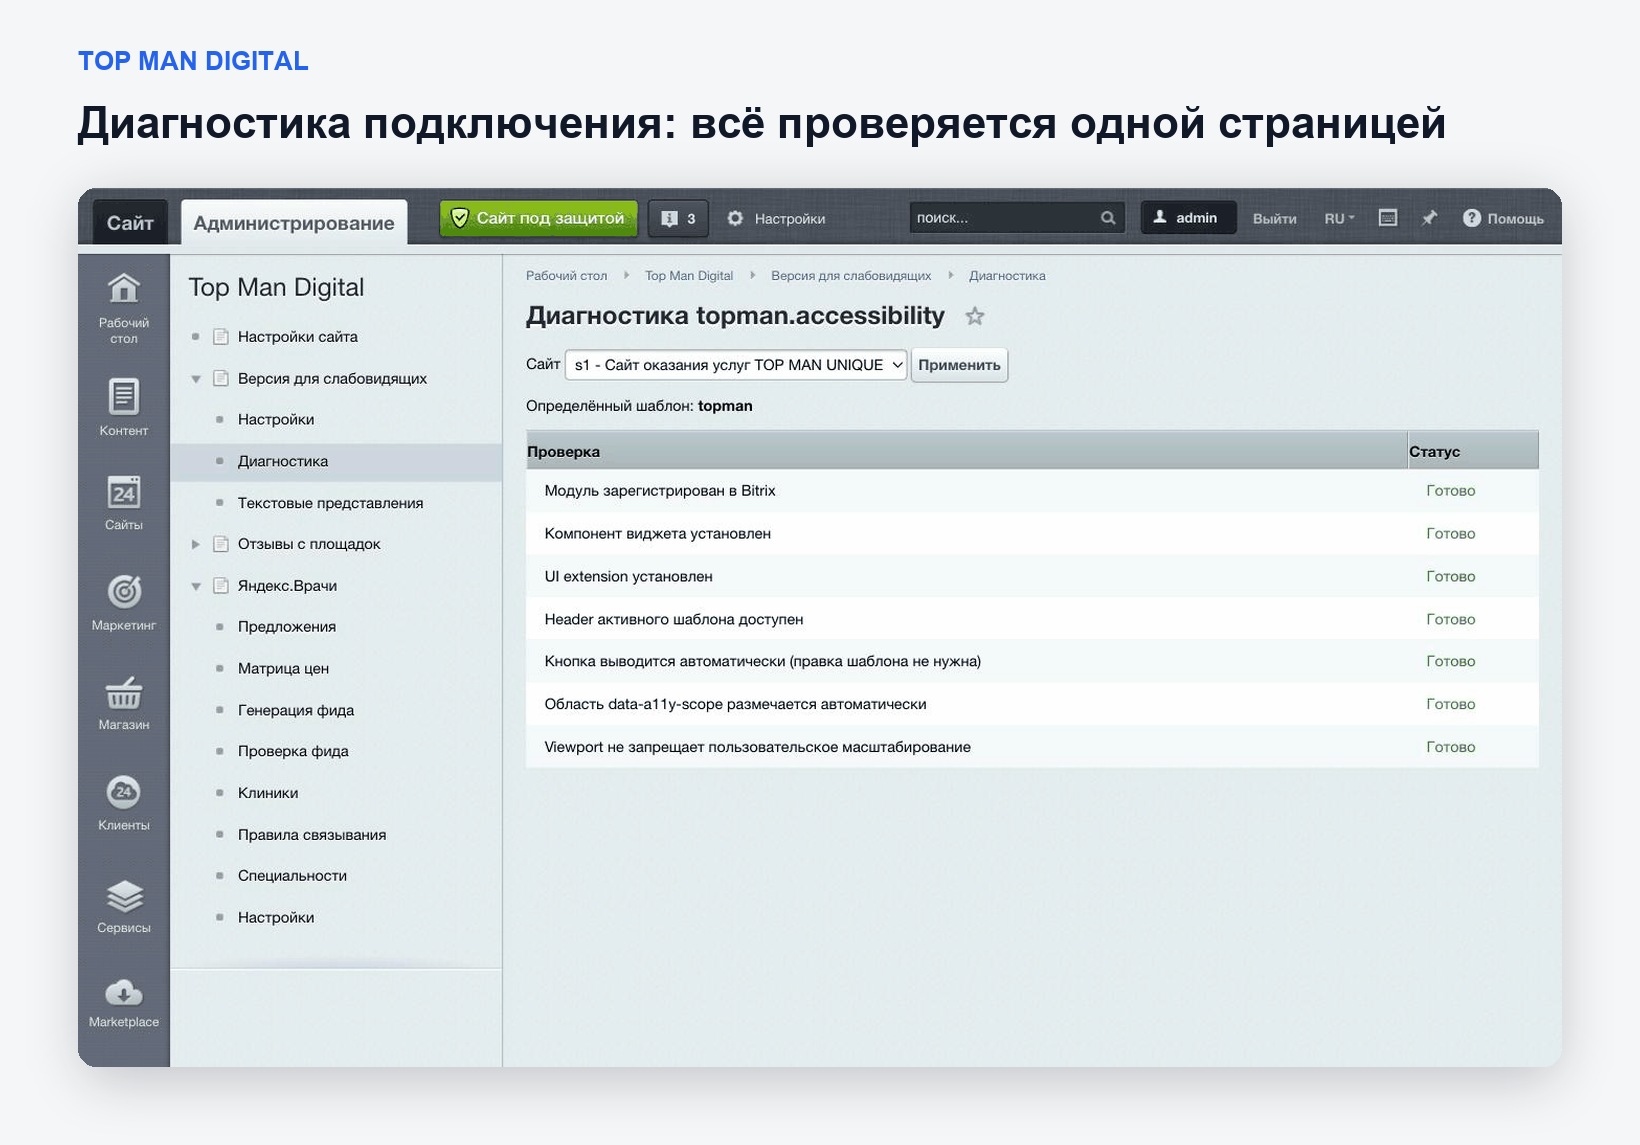Collapse the Яндекс.Врачи tree node

click(x=196, y=586)
